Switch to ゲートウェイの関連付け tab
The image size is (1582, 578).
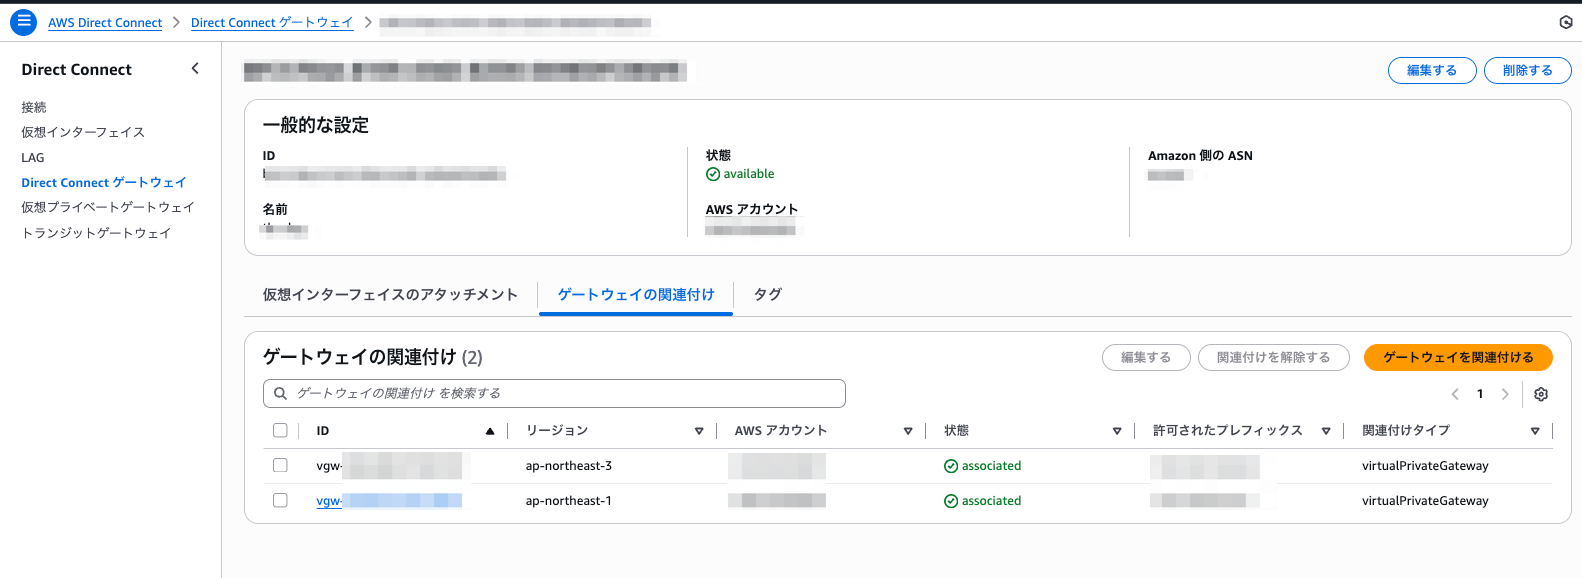tap(636, 295)
